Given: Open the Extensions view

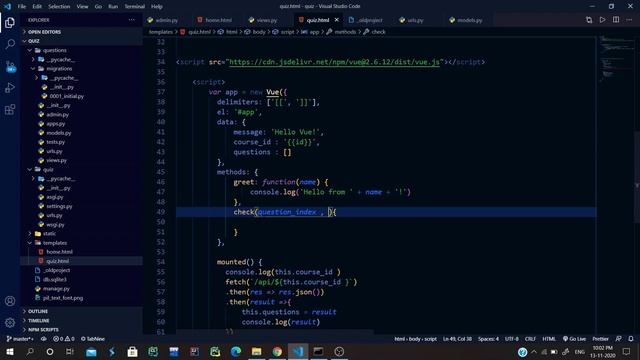Looking at the screenshot, I should (10, 109).
